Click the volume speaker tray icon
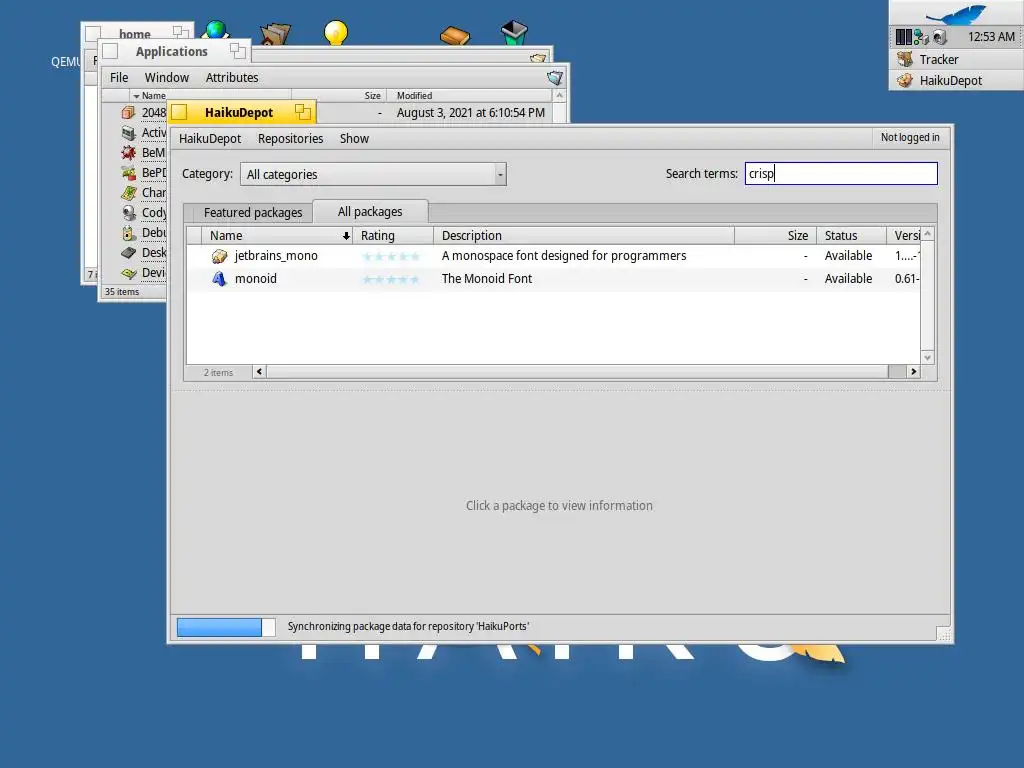 tap(939, 37)
